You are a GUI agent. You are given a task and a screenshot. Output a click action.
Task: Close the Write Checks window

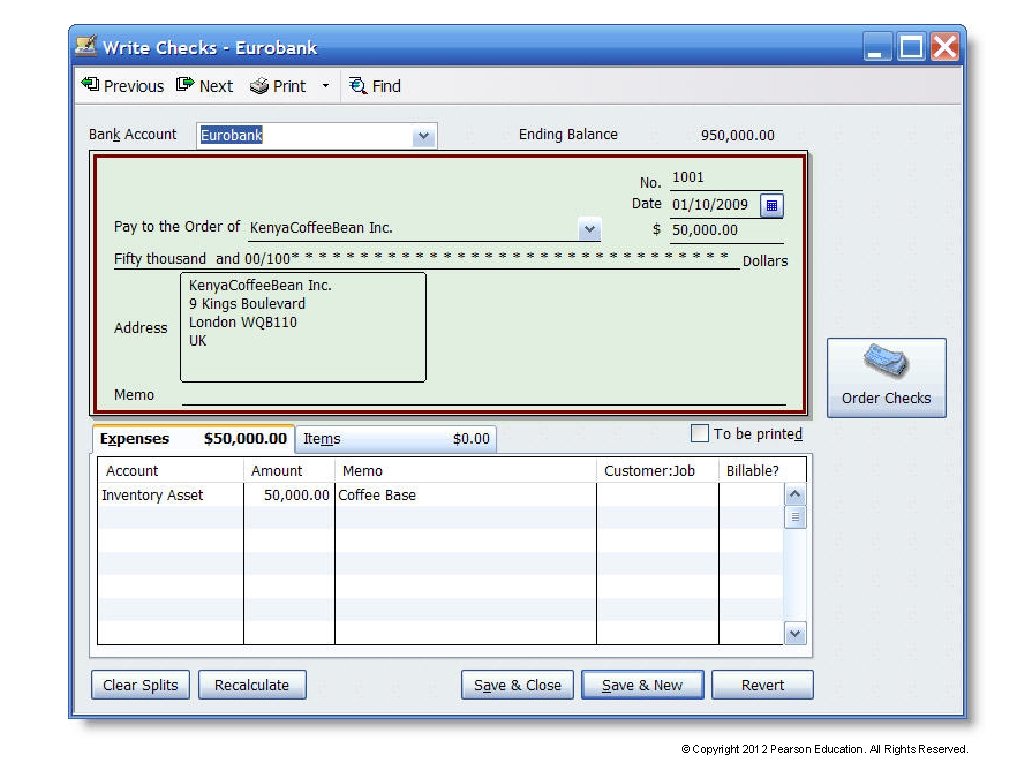point(945,47)
